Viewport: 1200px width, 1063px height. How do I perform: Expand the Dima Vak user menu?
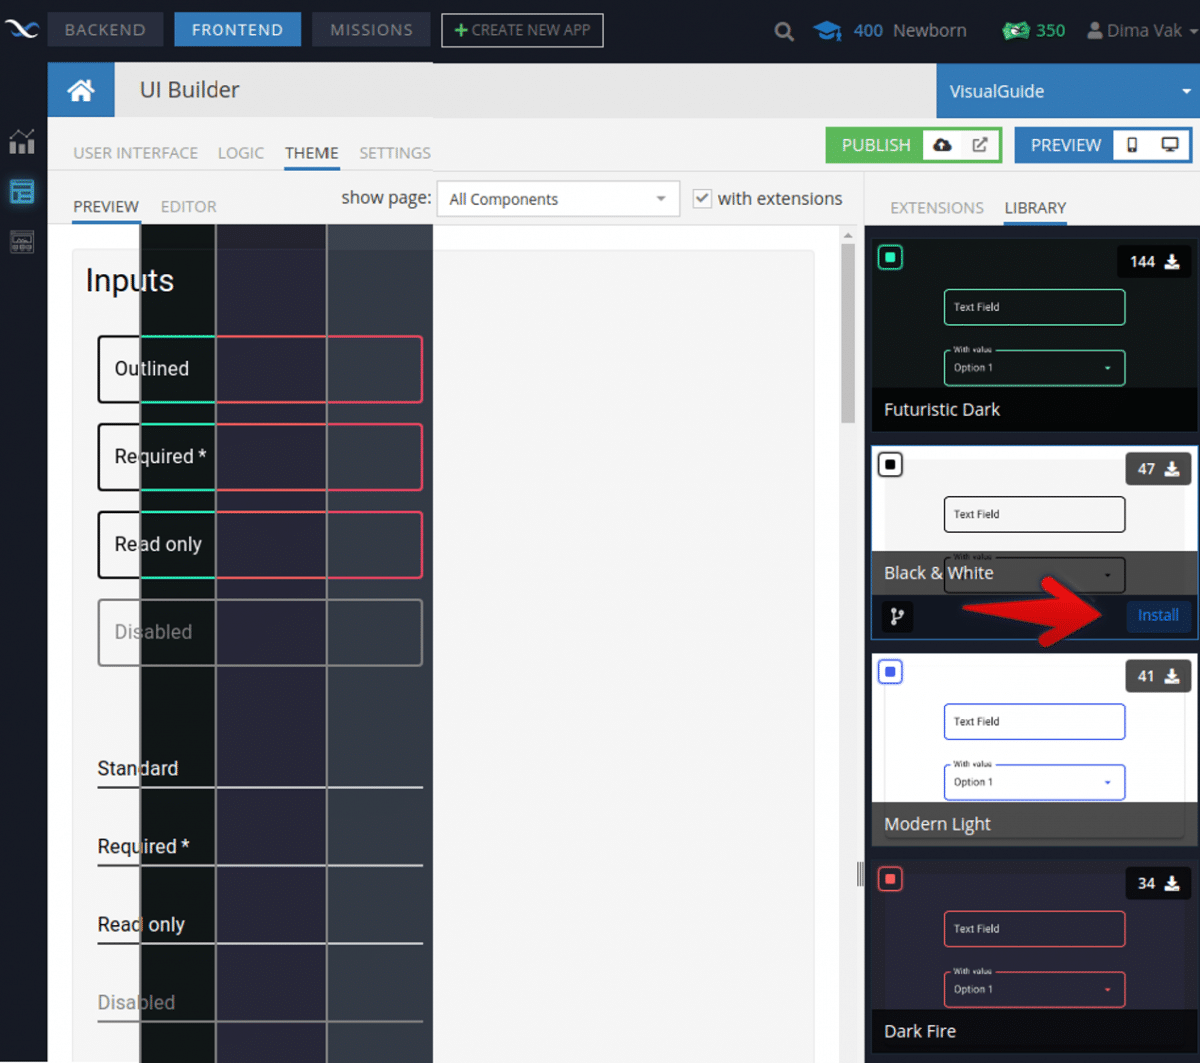pyautogui.click(x=1139, y=30)
